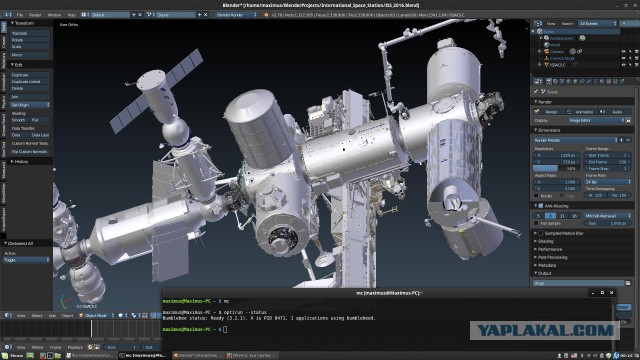Click the RenderLayers icon in Outliner

(546, 38)
